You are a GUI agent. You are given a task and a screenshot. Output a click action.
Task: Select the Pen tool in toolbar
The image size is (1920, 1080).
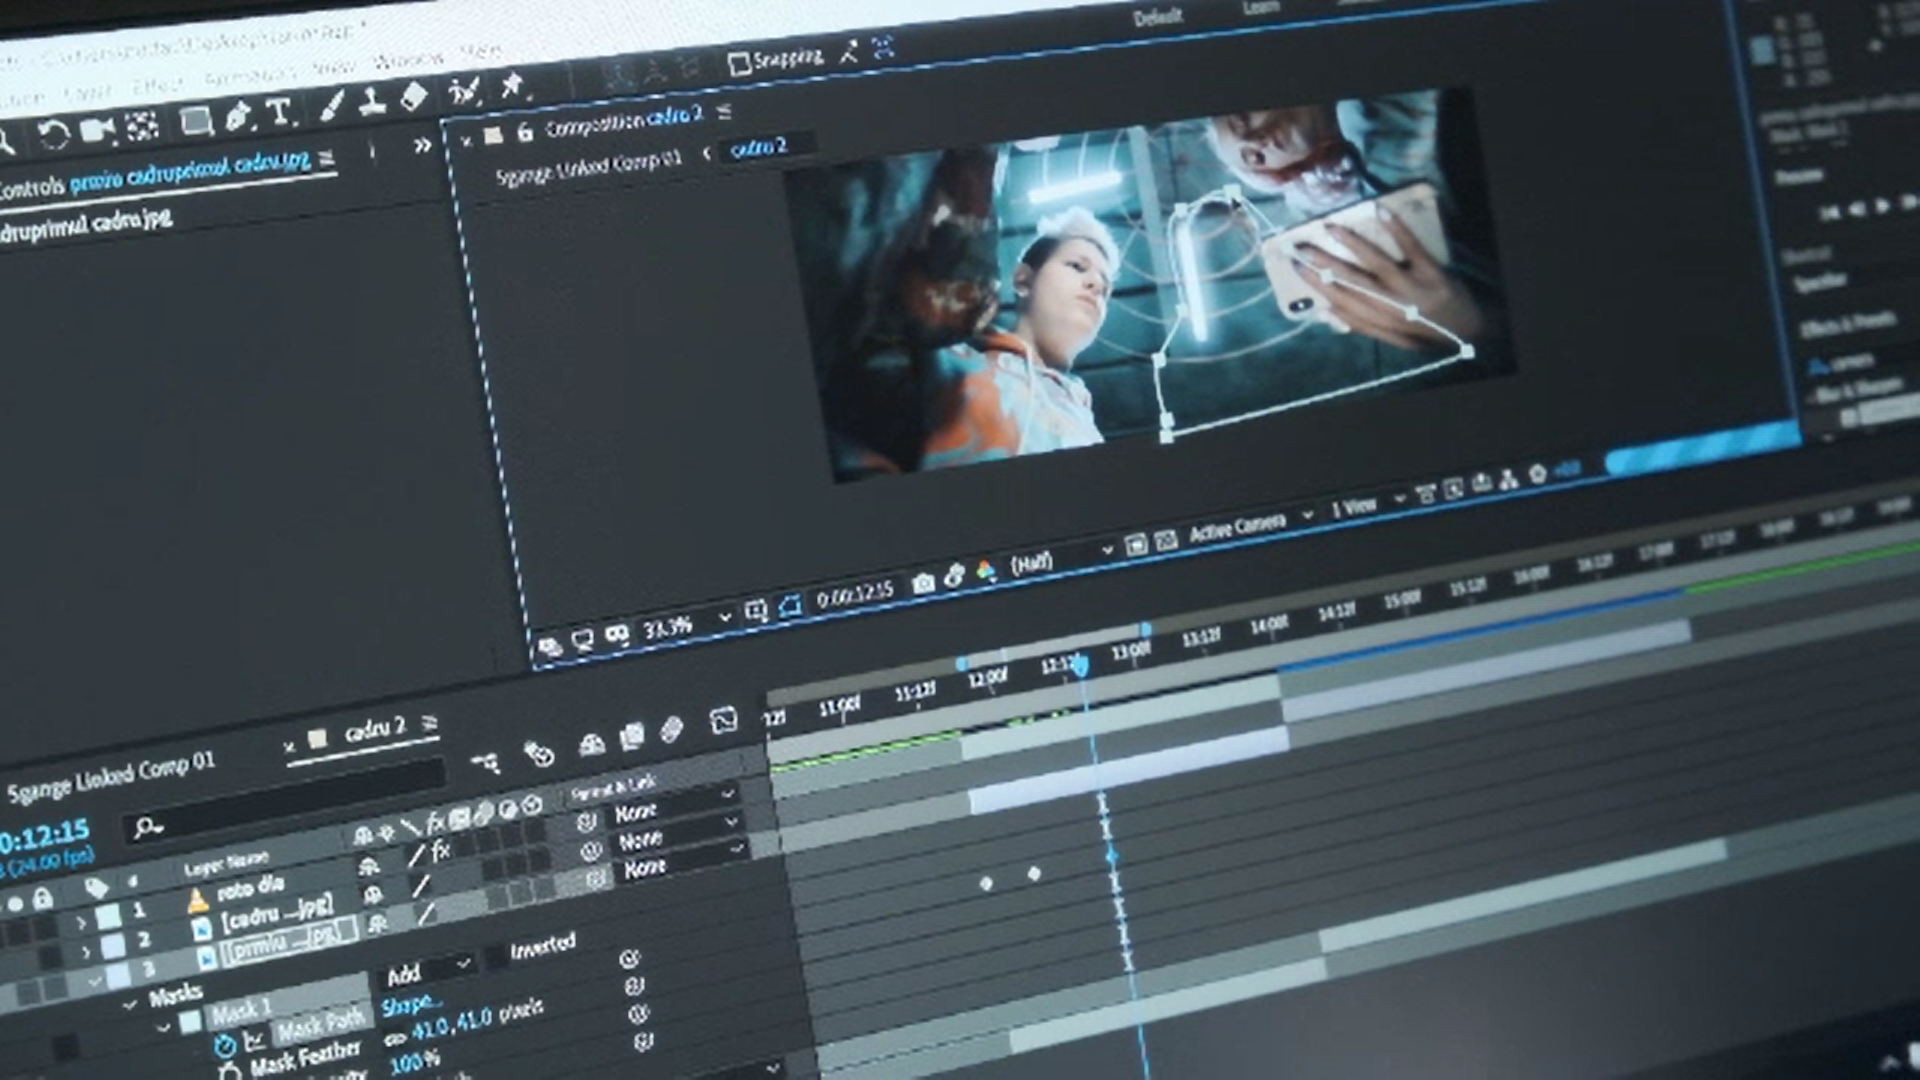238,118
